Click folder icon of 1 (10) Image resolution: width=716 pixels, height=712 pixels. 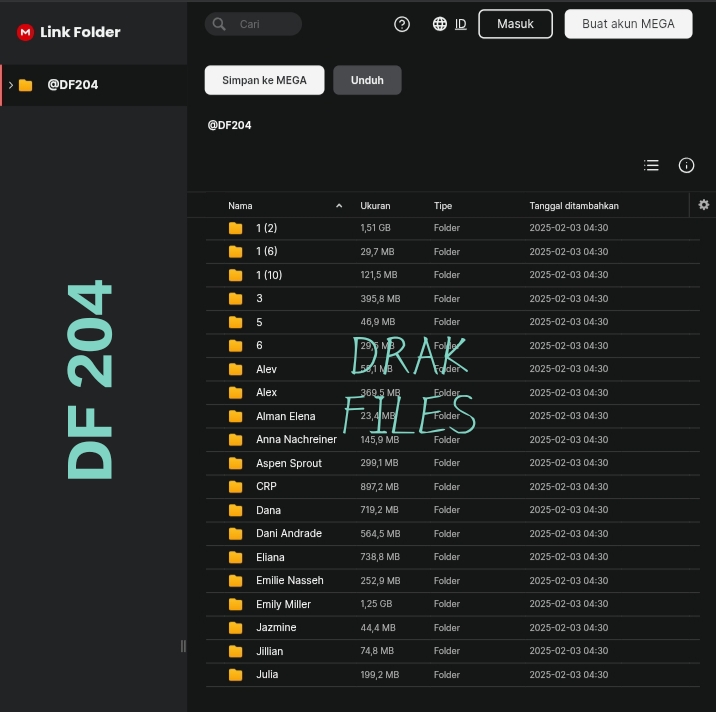236,275
